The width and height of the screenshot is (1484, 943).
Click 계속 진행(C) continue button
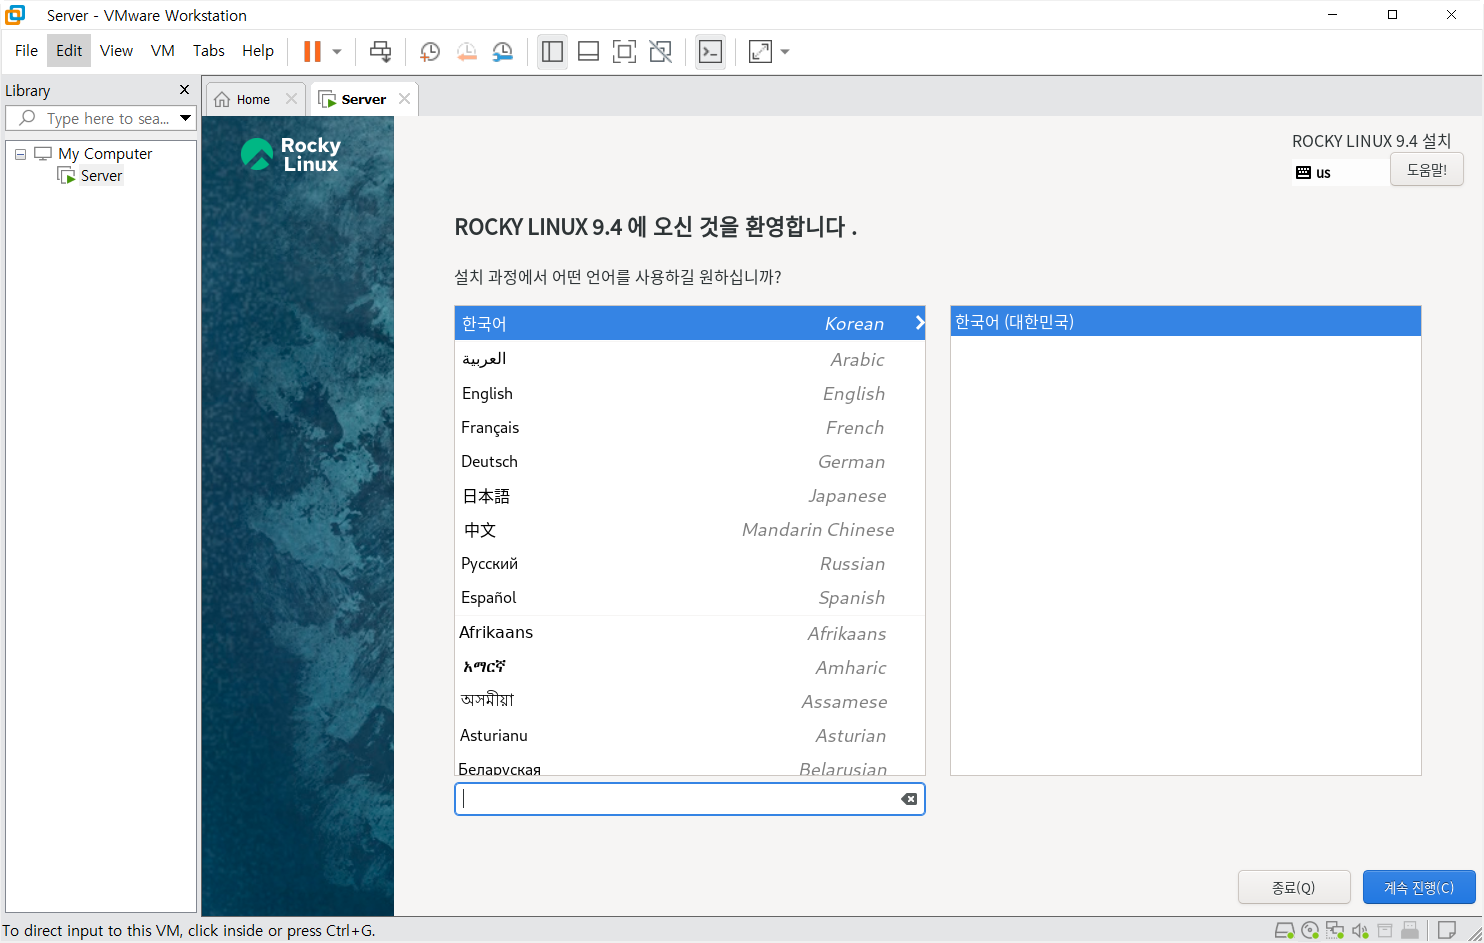click(x=1419, y=888)
